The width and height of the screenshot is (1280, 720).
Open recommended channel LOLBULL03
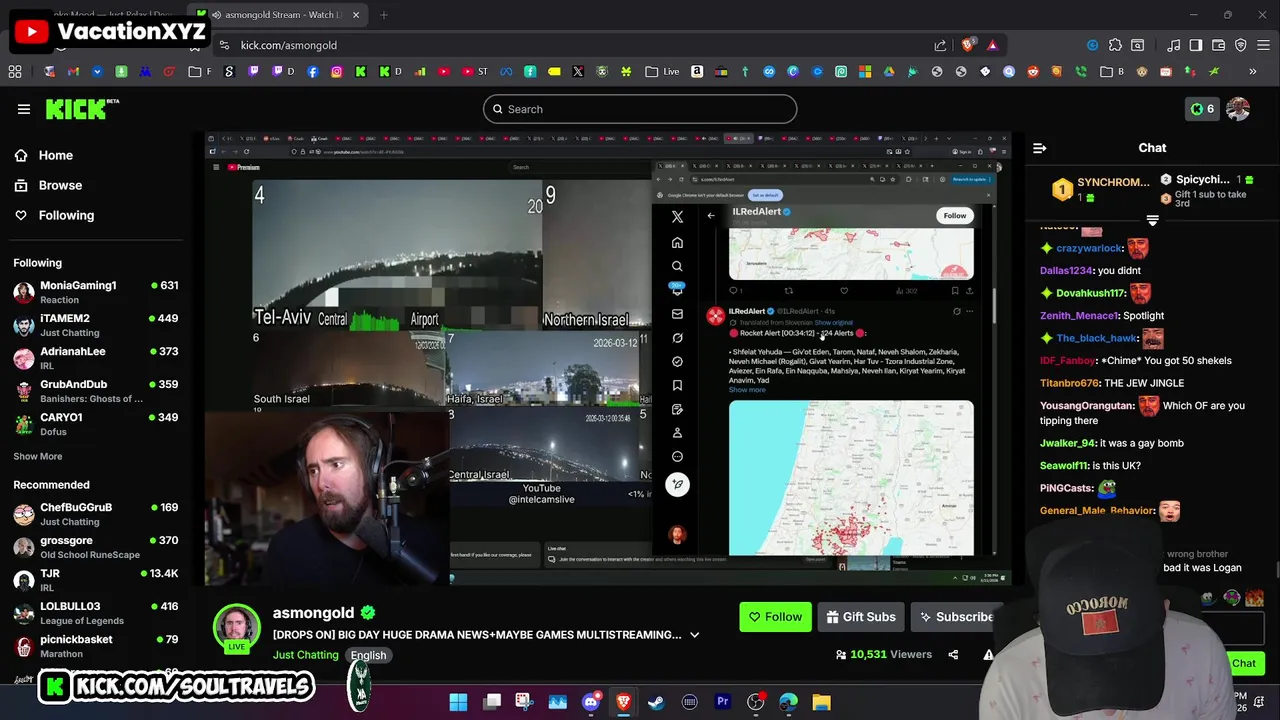coord(96,613)
